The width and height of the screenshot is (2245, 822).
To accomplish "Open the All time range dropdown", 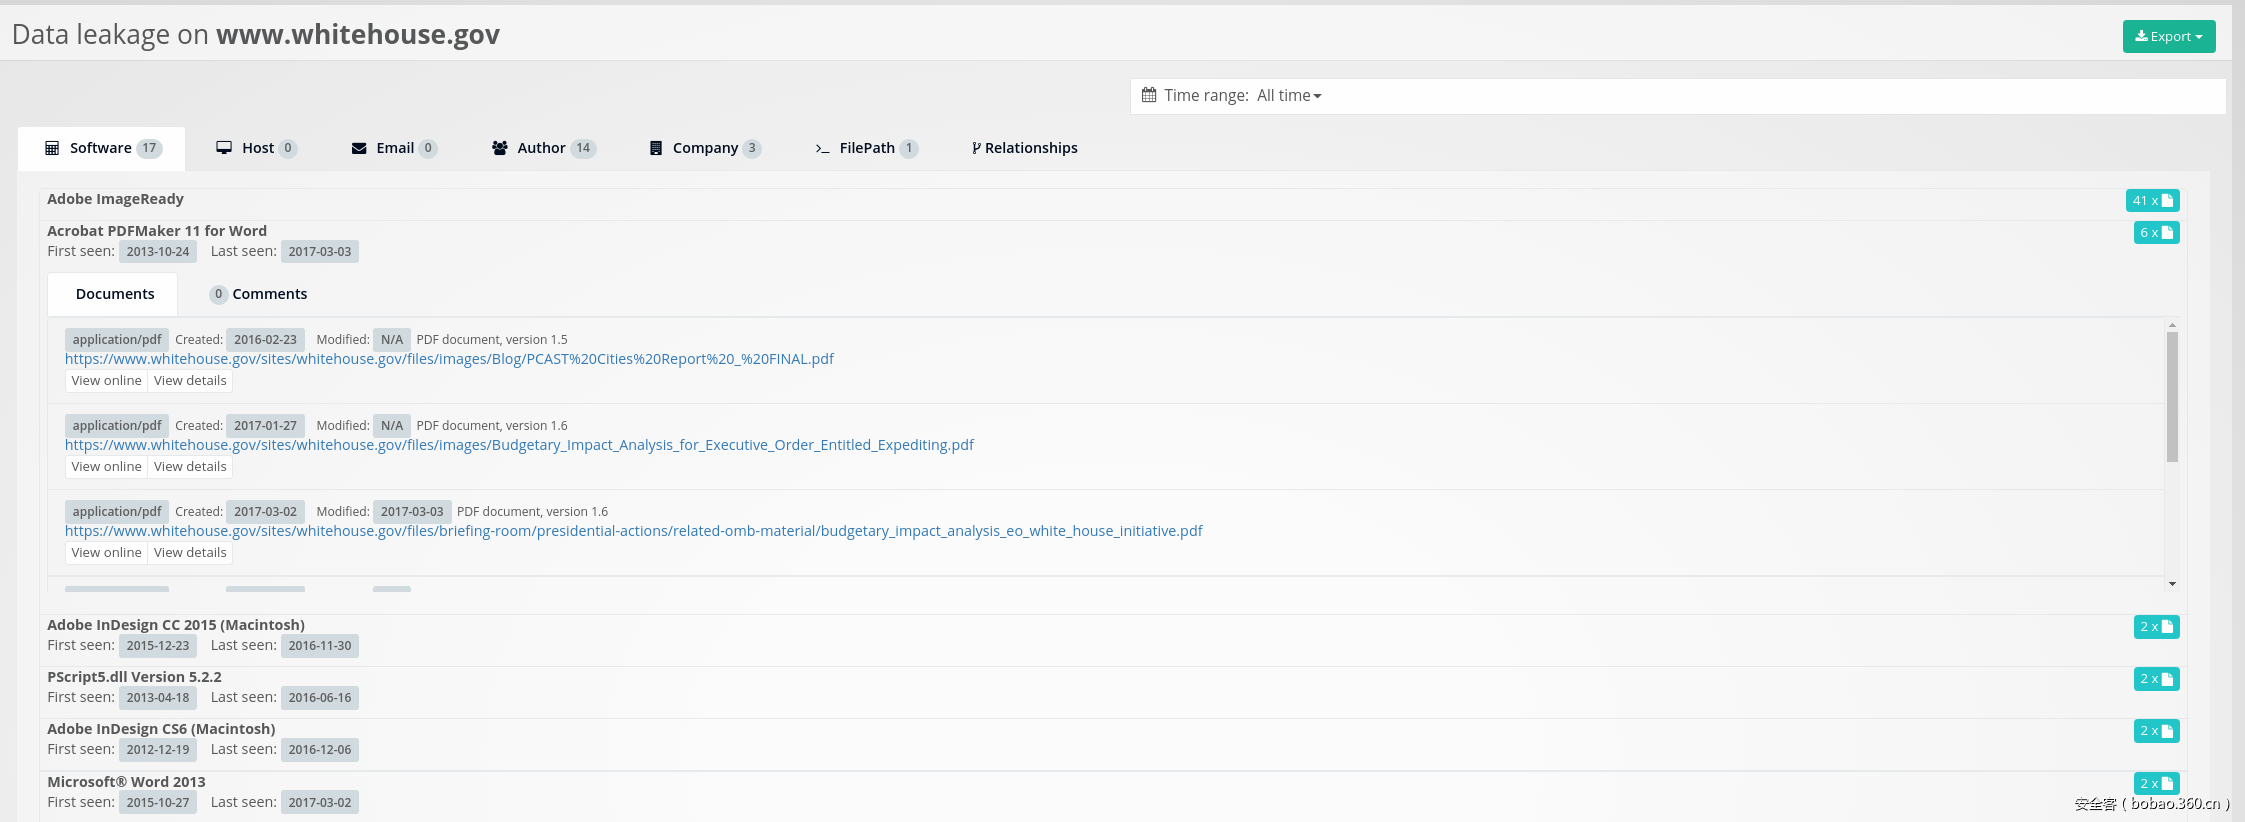I will [1289, 95].
